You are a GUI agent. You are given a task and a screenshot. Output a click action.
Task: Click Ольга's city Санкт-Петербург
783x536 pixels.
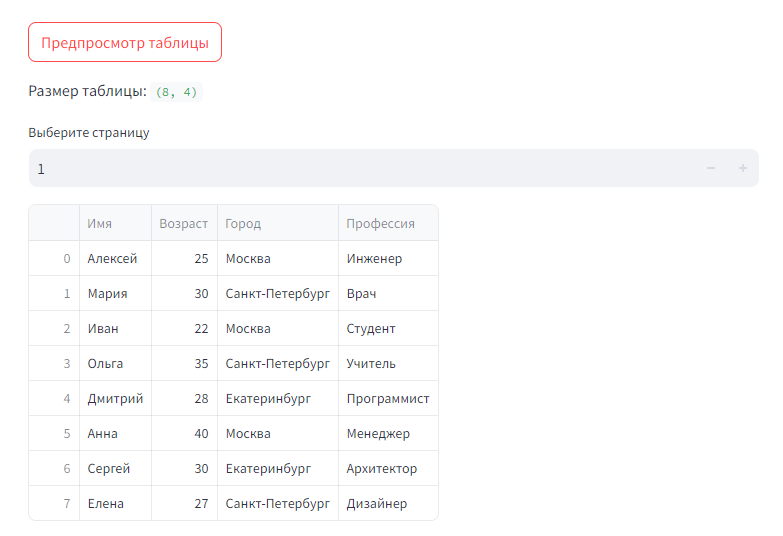pyautogui.click(x=278, y=363)
